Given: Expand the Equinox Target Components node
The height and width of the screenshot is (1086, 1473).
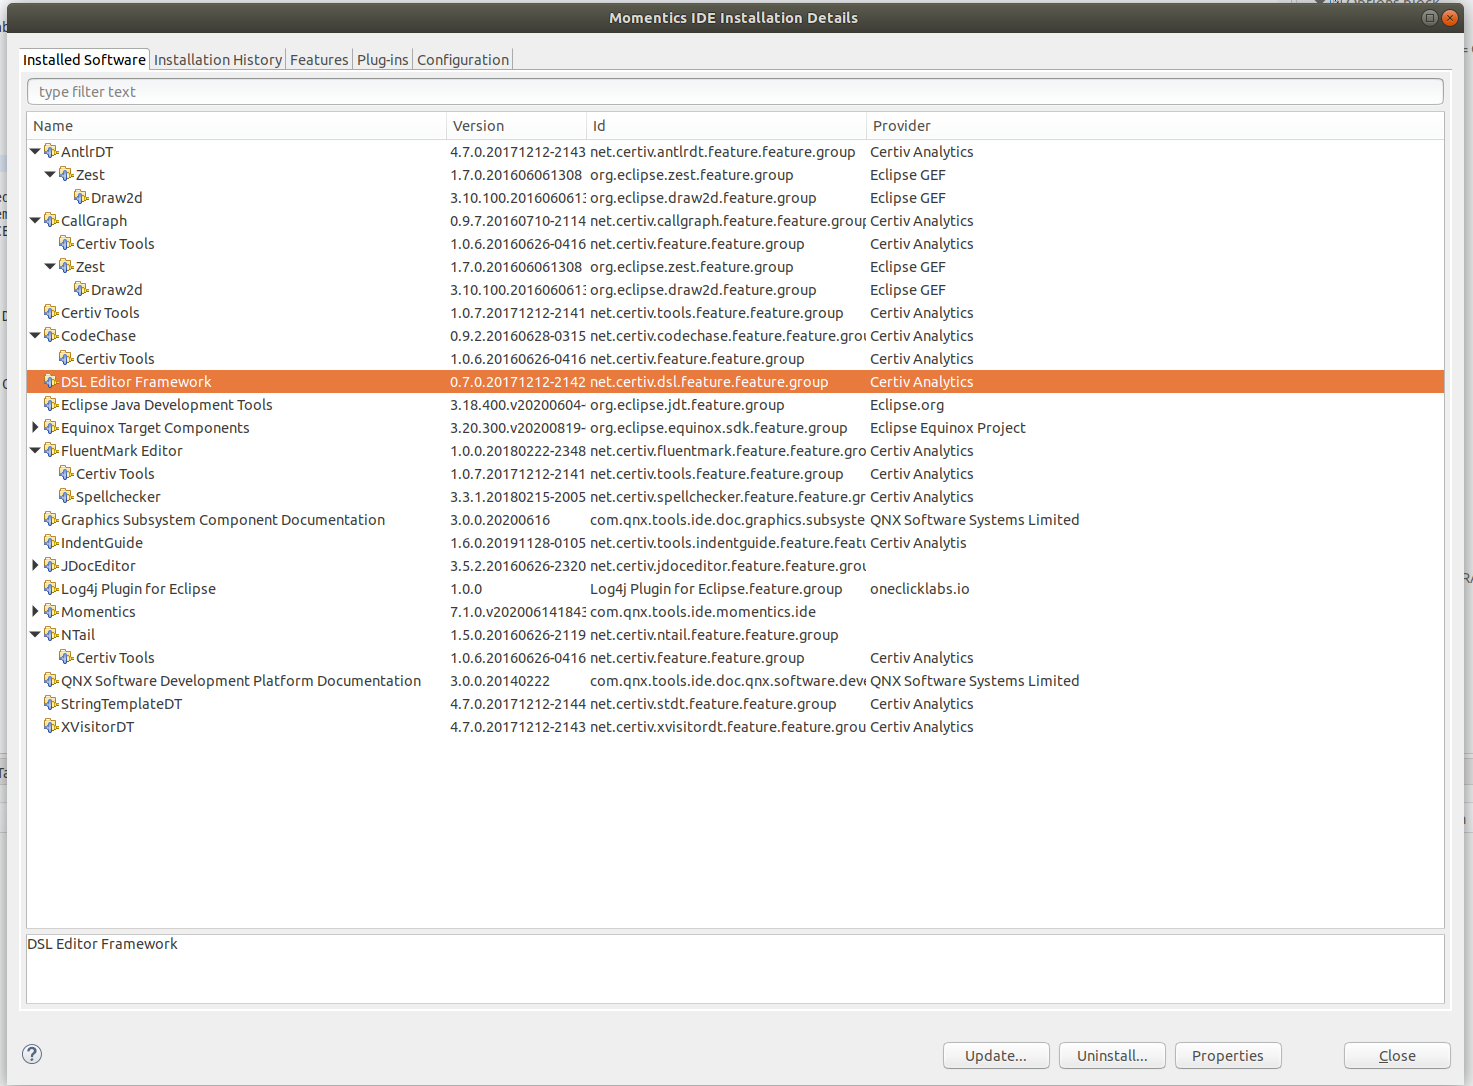Looking at the screenshot, I should tap(35, 427).
